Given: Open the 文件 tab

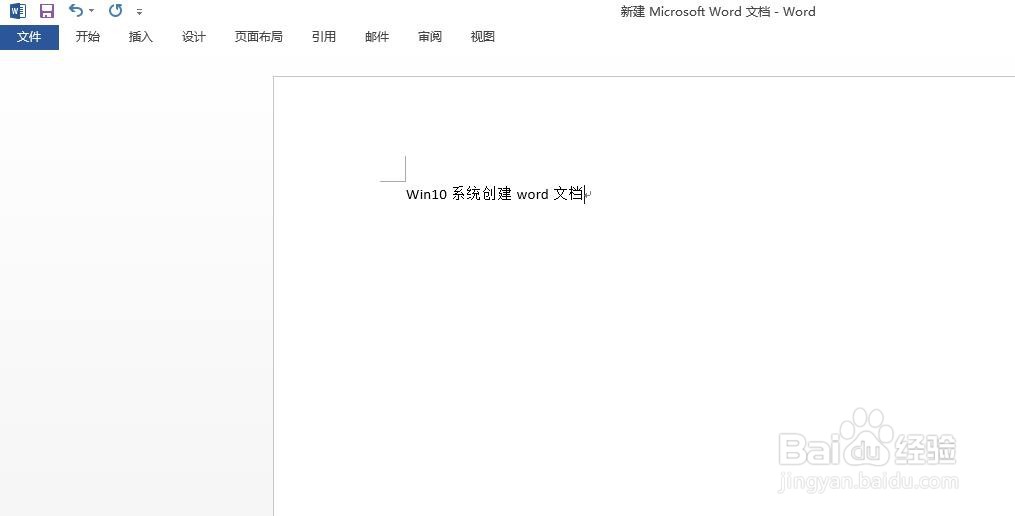Looking at the screenshot, I should 29,37.
